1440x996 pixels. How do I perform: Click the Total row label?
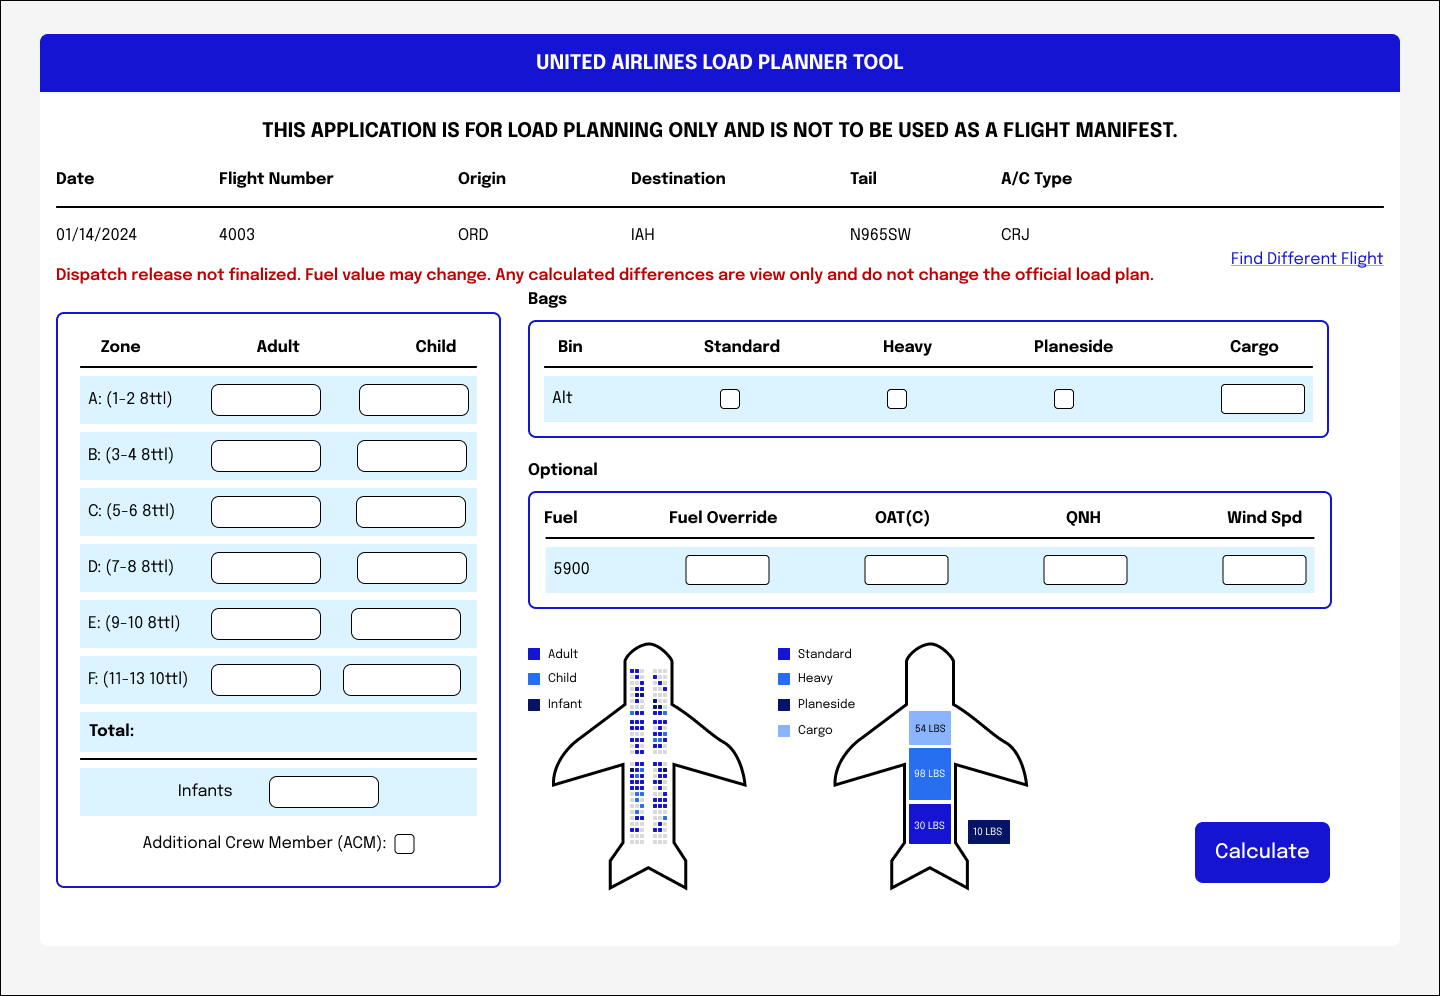[x=111, y=731]
